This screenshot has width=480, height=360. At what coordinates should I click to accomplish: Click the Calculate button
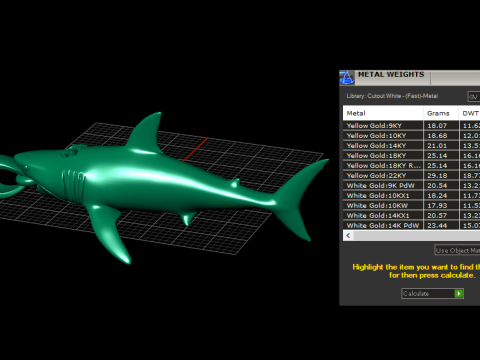click(x=432, y=294)
